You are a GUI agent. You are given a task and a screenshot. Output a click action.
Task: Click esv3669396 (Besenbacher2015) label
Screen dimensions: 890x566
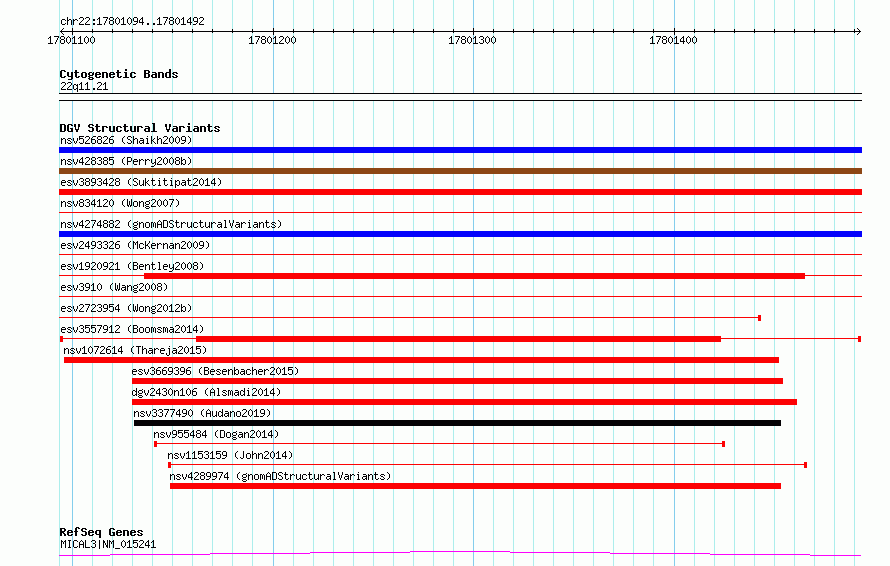pos(215,371)
